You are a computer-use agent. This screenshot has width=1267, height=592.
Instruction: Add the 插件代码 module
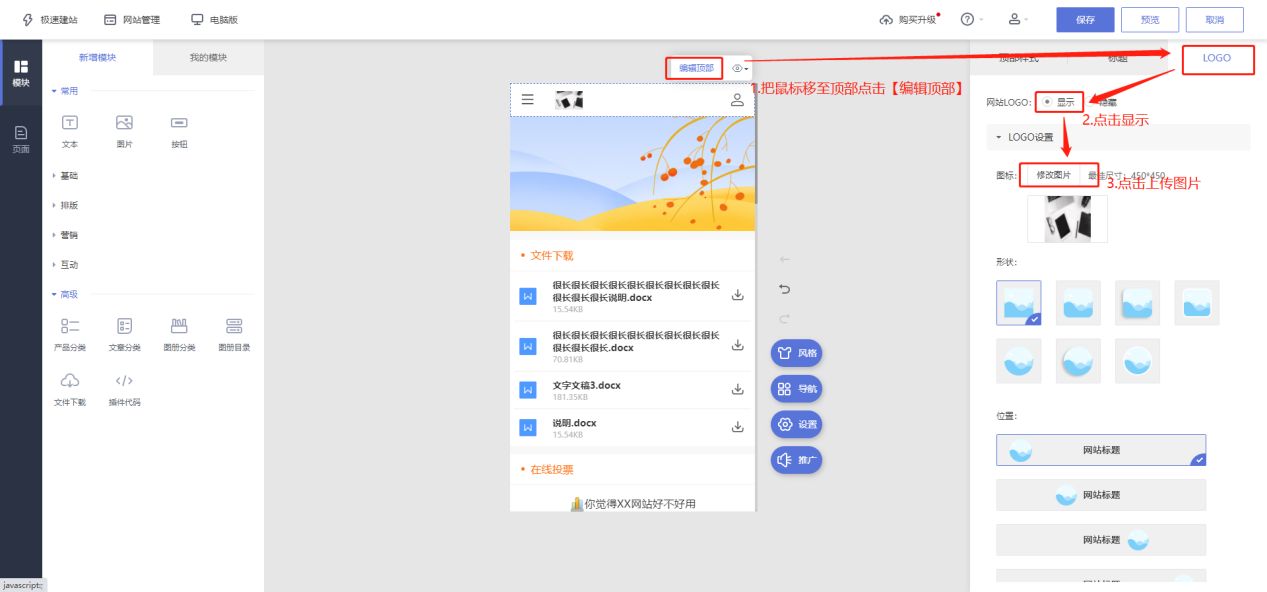coord(125,389)
